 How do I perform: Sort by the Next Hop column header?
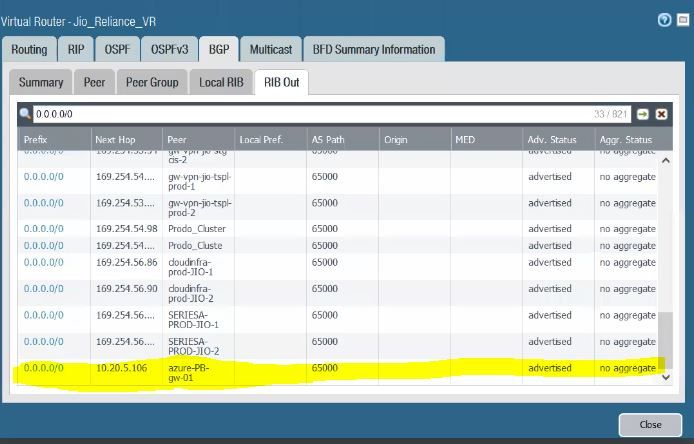[x=115, y=139]
